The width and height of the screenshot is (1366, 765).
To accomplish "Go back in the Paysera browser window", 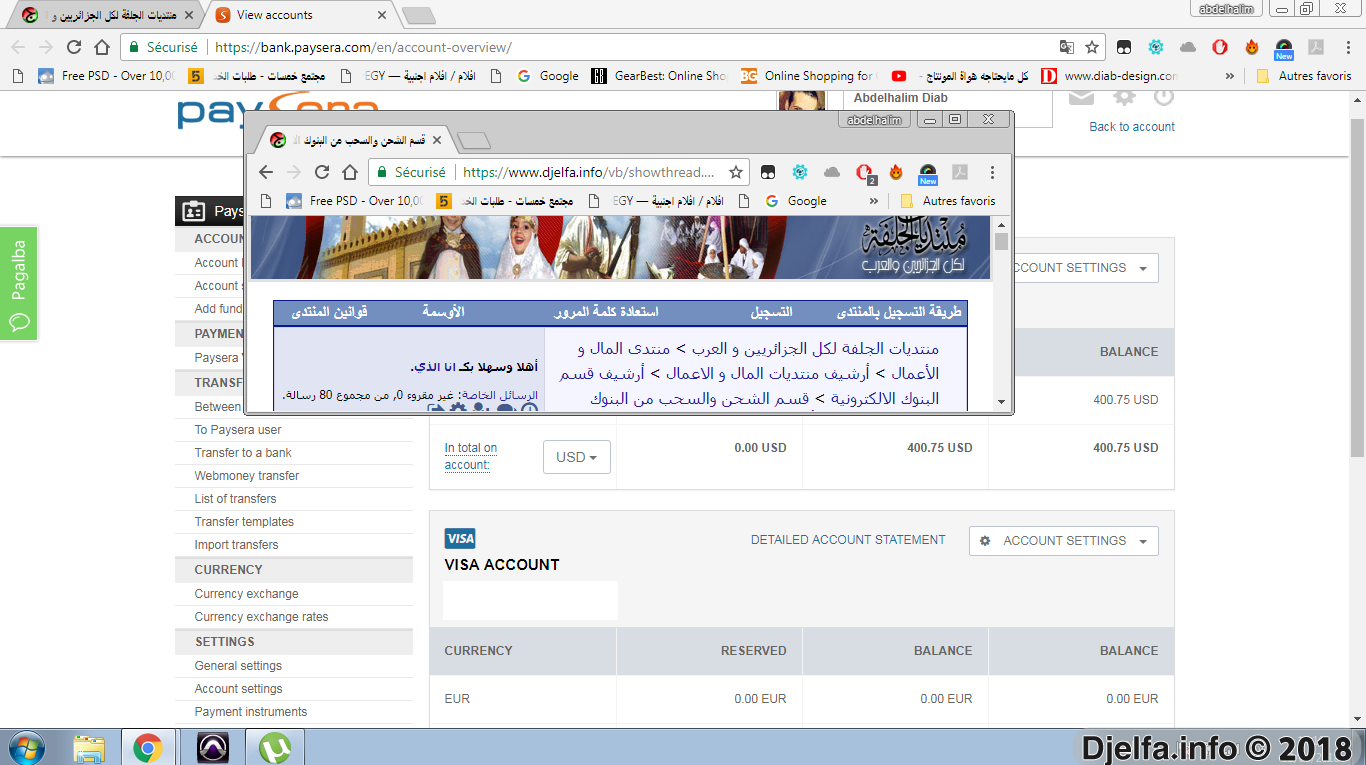I will [18, 47].
